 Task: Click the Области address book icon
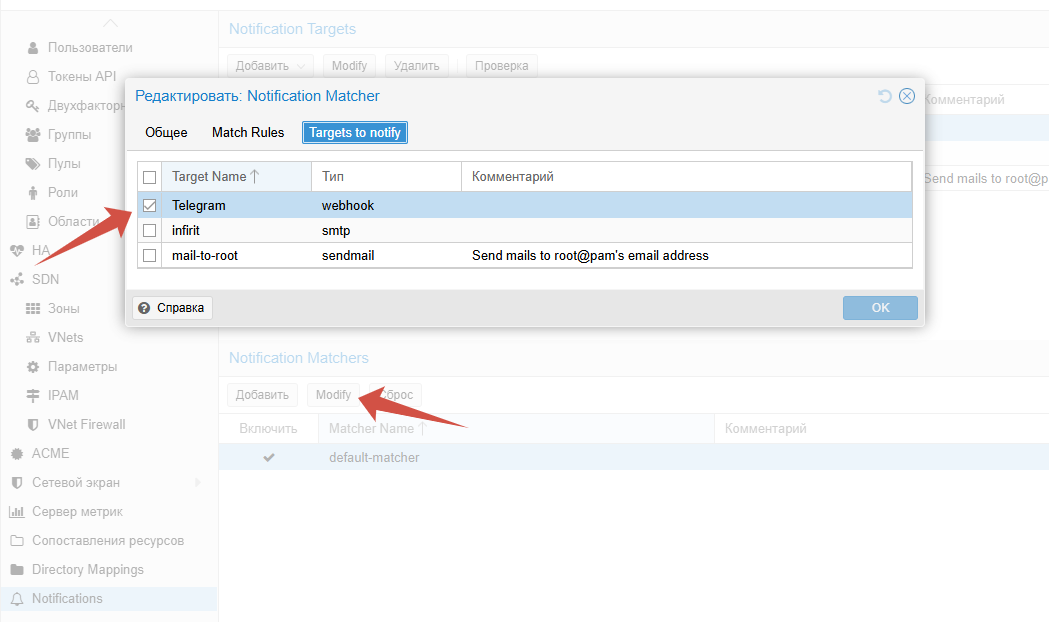(33, 221)
